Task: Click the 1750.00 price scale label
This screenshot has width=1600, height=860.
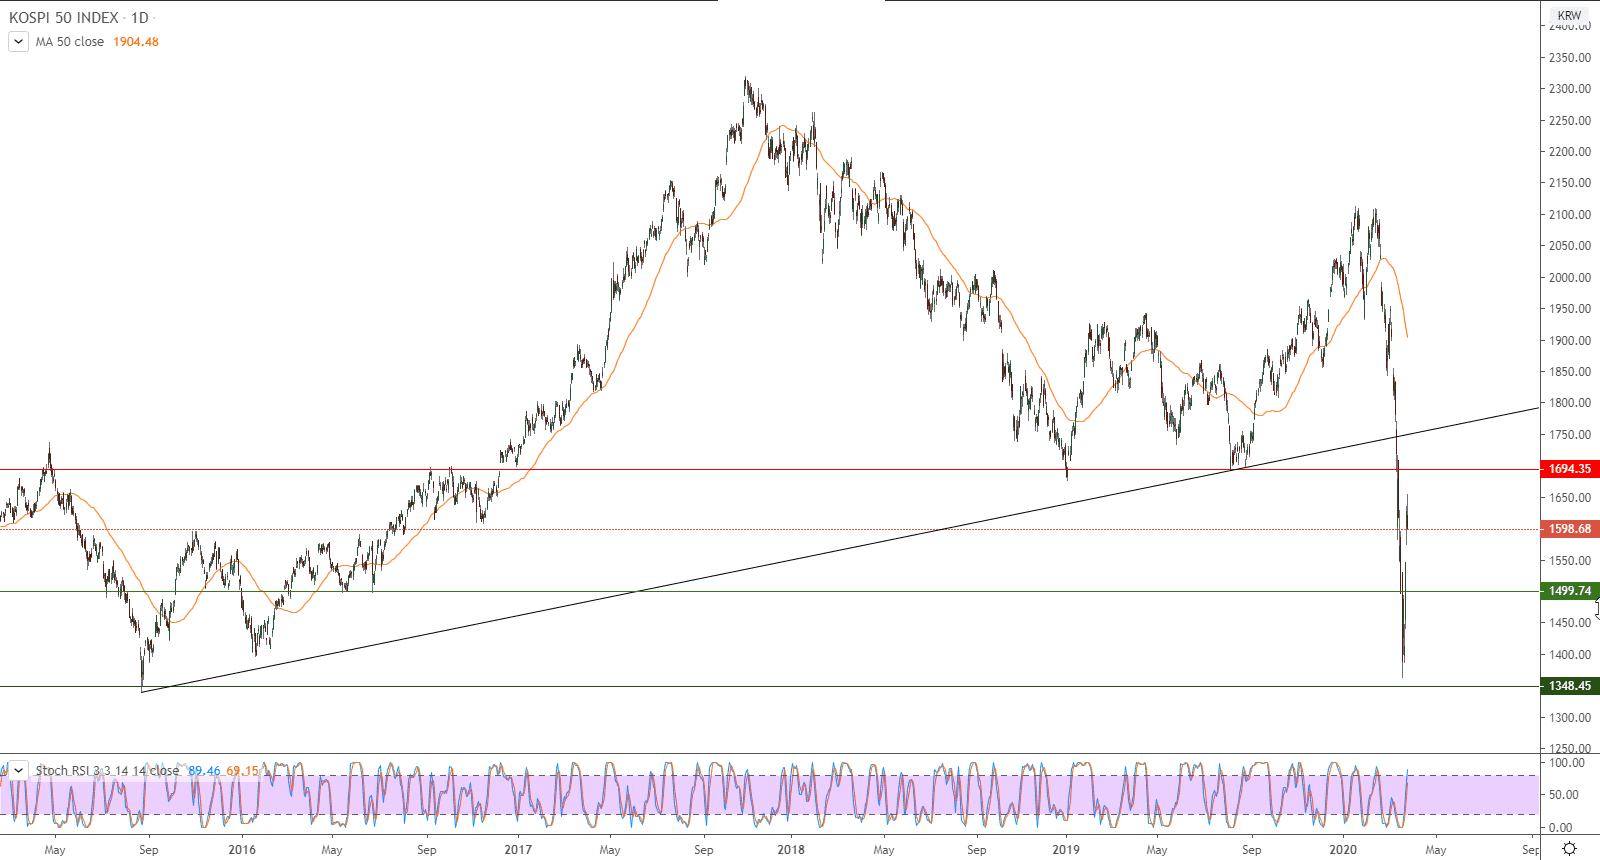Action: (x=1570, y=435)
